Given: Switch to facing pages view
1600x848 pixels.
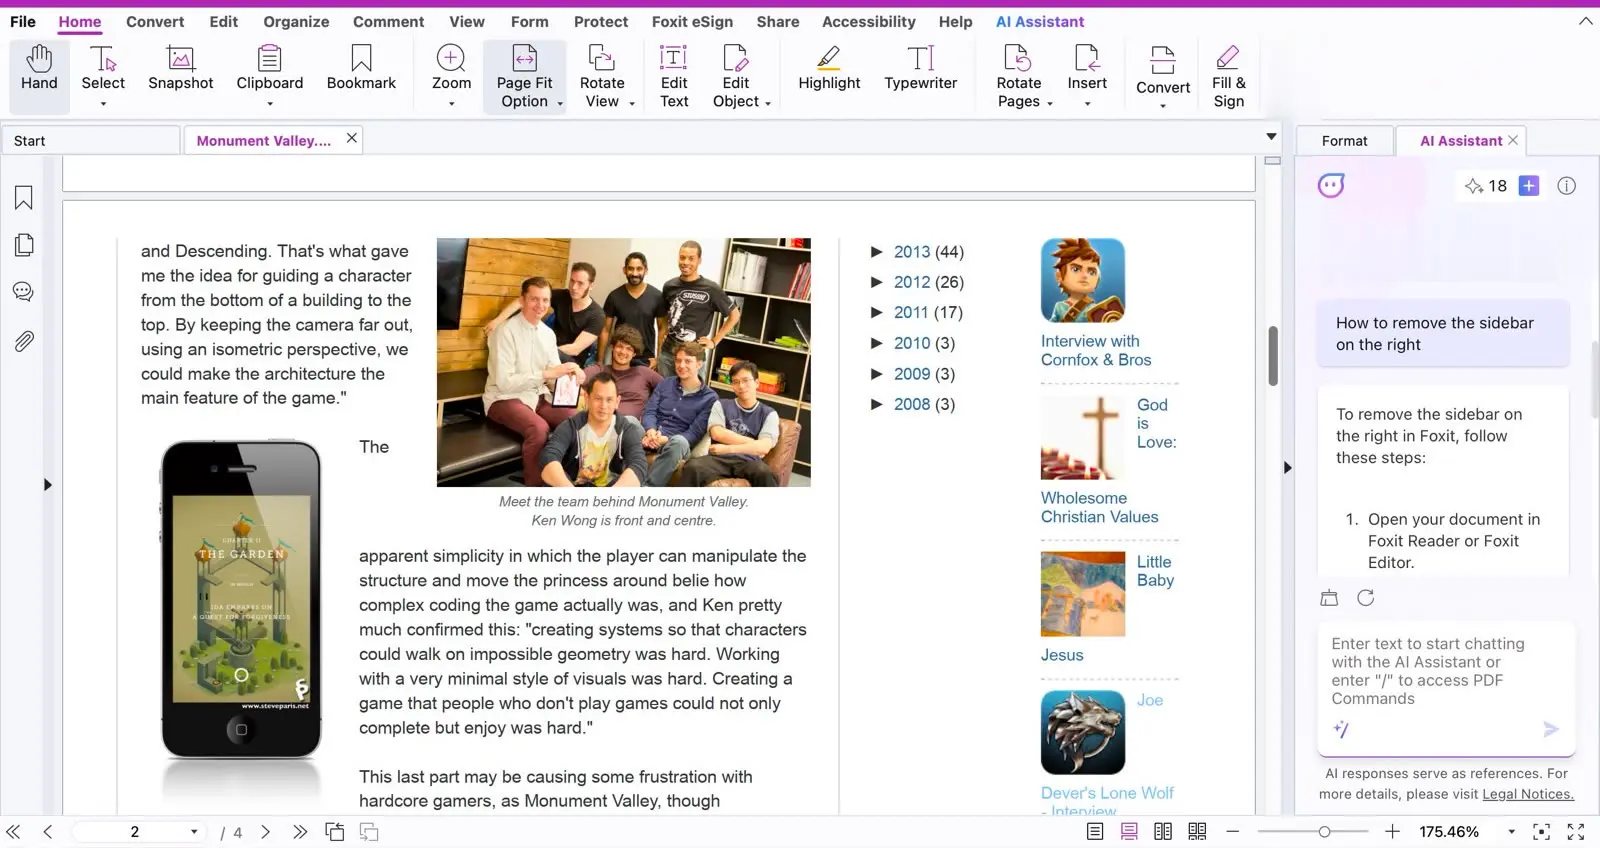Looking at the screenshot, I should [x=1163, y=832].
